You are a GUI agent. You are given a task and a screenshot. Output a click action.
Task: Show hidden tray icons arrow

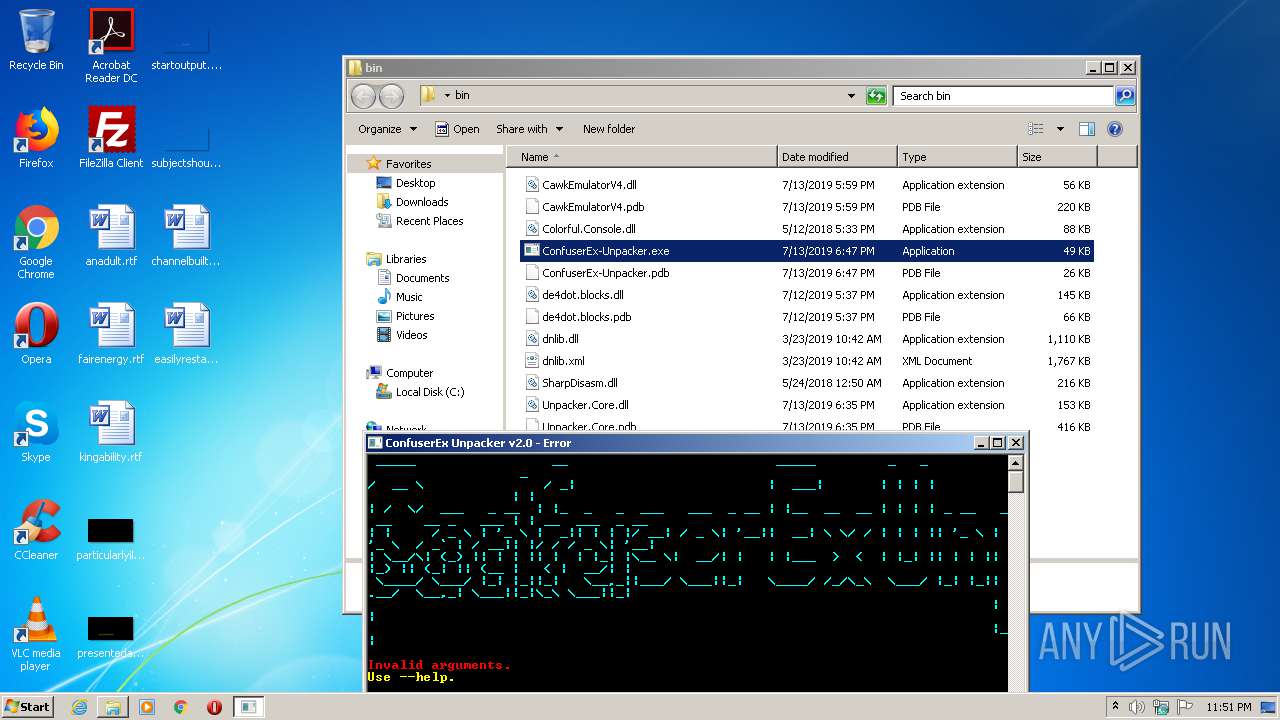point(1116,707)
